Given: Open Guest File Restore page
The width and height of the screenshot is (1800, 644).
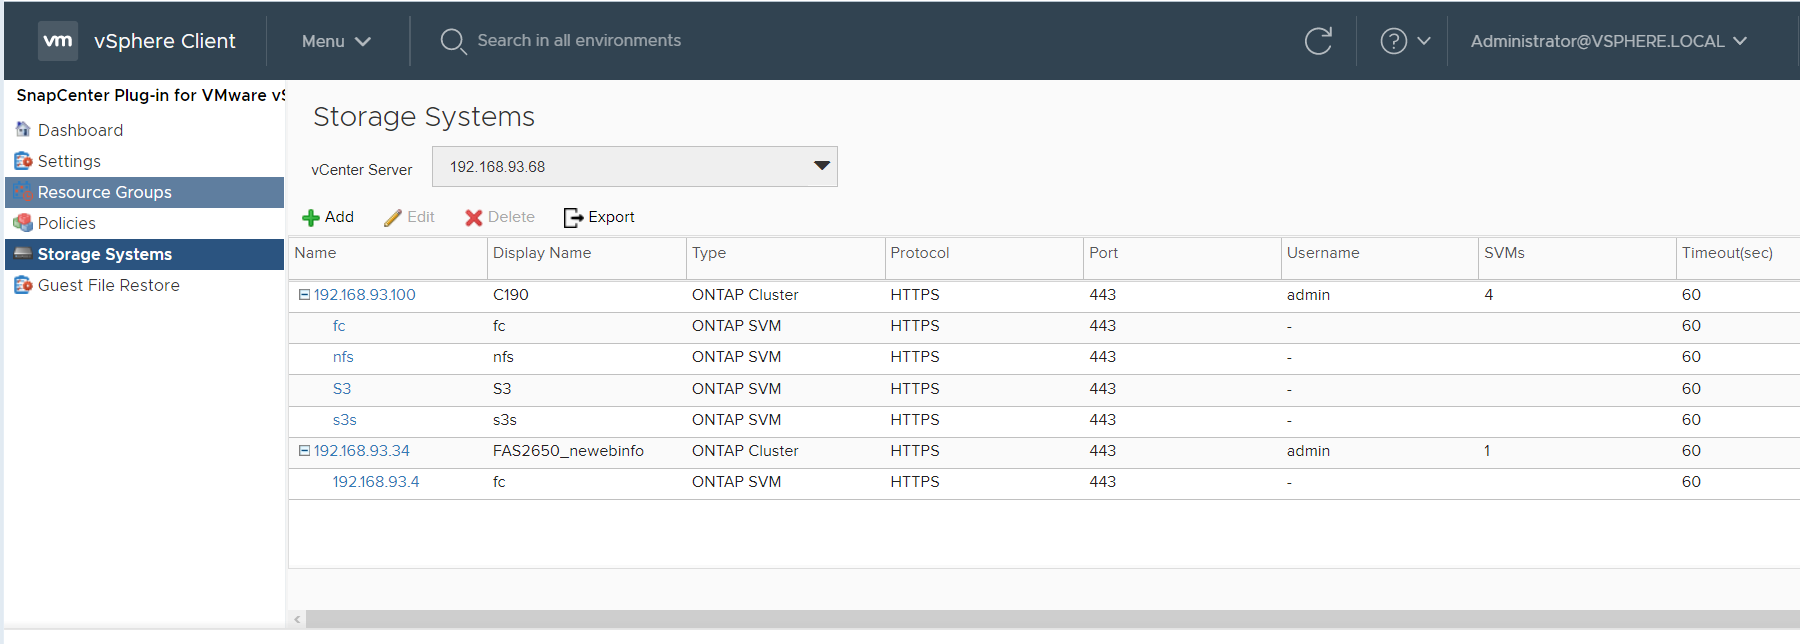Looking at the screenshot, I should point(108,285).
